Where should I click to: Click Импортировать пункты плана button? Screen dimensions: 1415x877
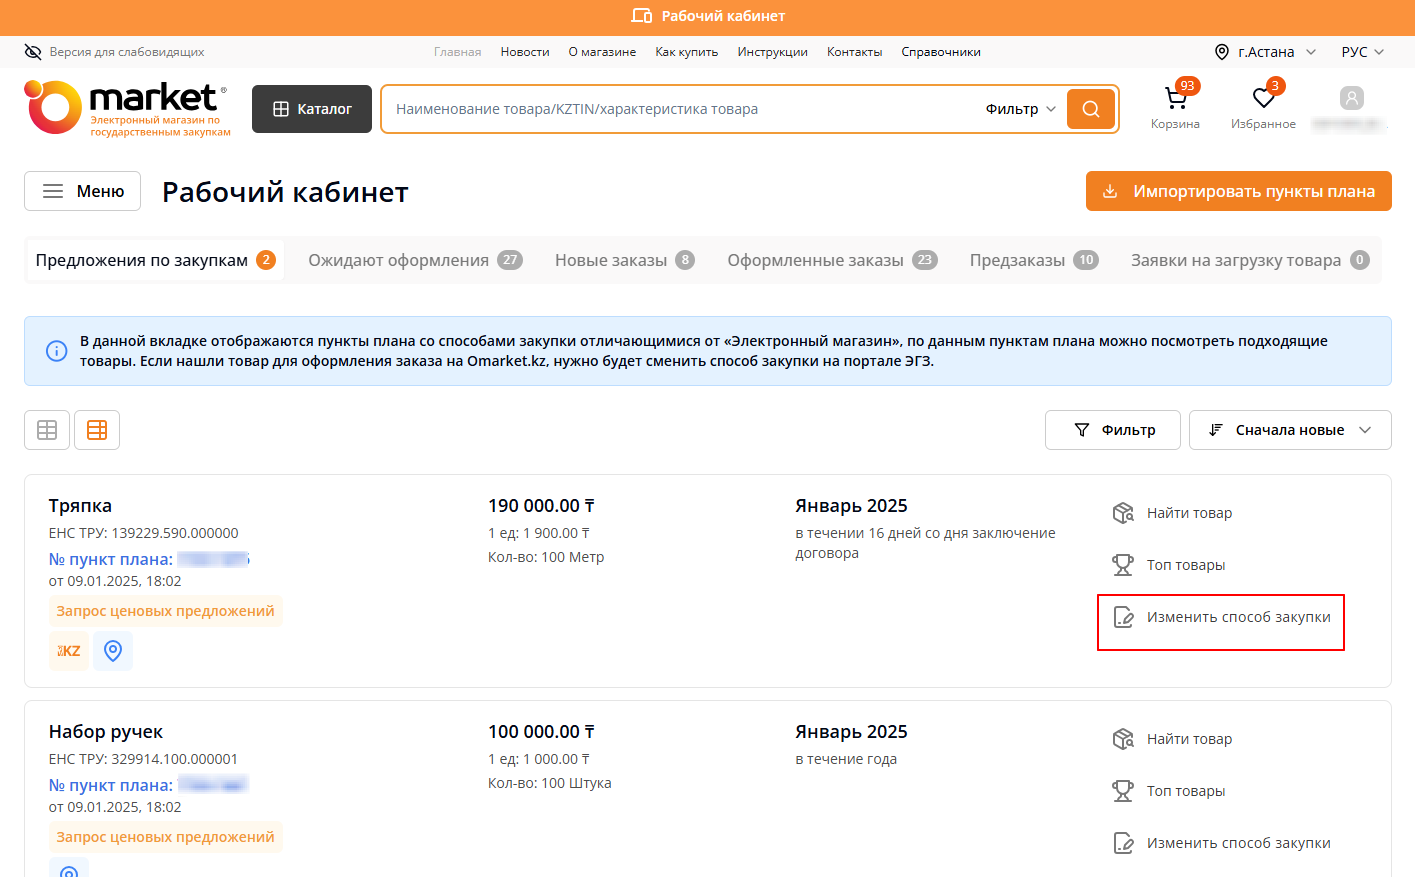point(1238,191)
